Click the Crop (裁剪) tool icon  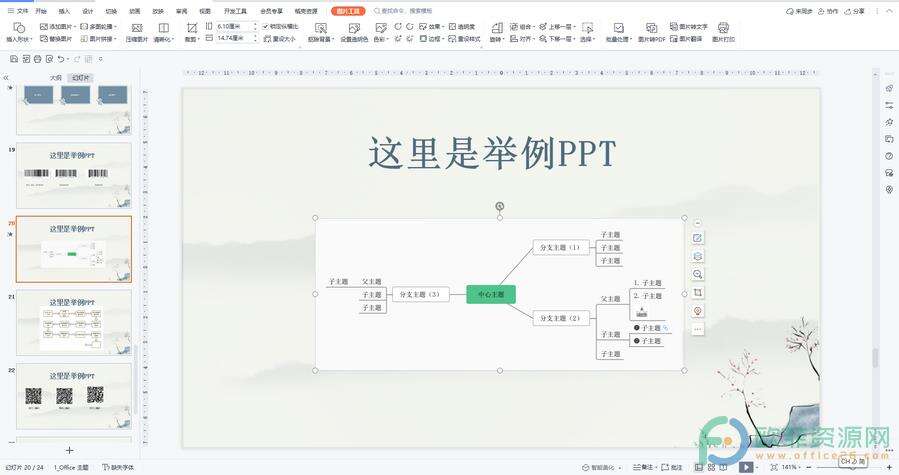pyautogui.click(x=192, y=28)
